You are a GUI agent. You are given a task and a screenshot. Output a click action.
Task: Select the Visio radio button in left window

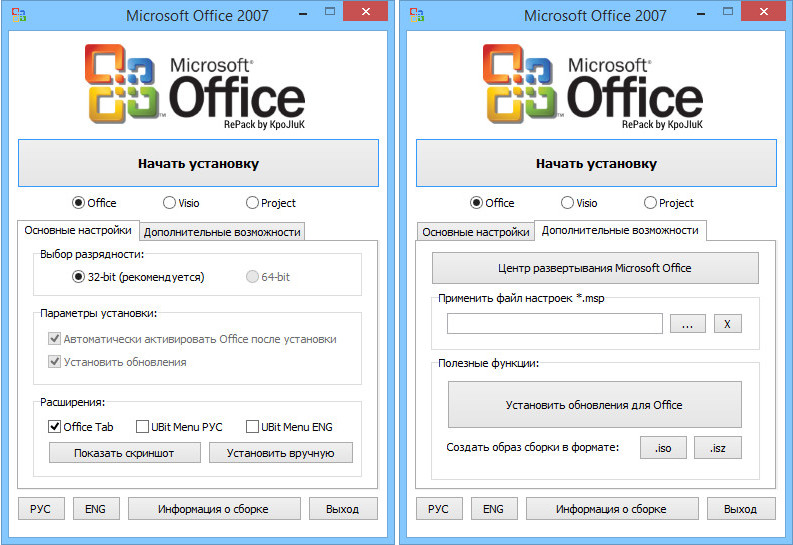coord(169,203)
